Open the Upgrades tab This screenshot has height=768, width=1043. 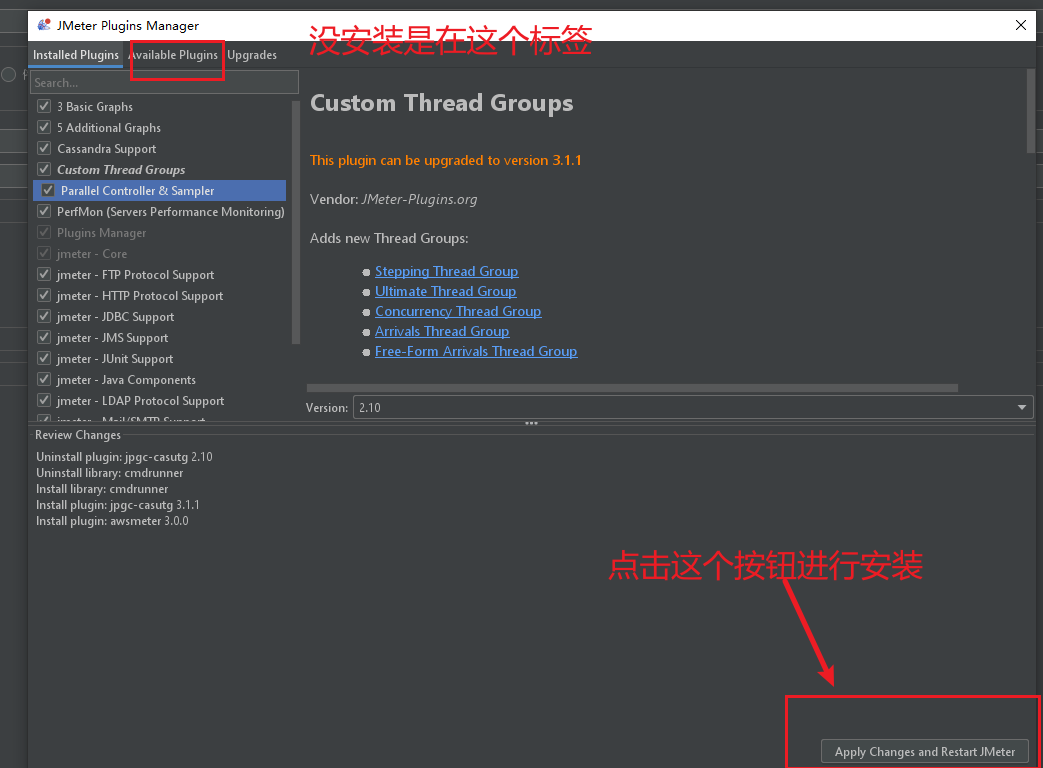point(252,55)
